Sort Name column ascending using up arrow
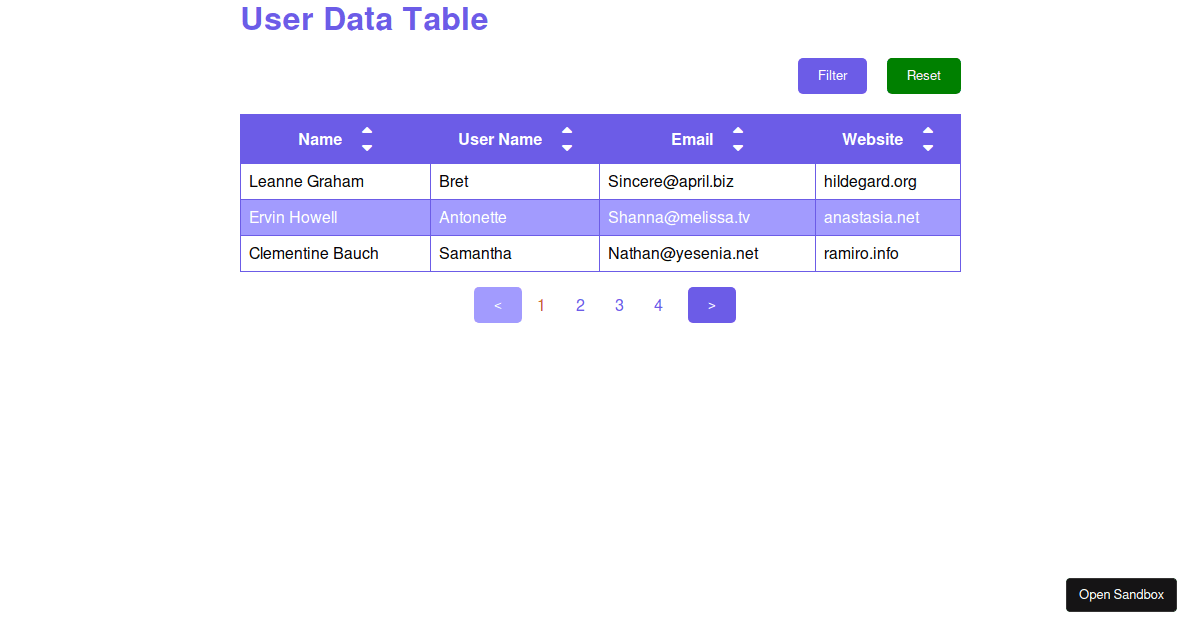The image size is (1200, 630). tap(367, 132)
